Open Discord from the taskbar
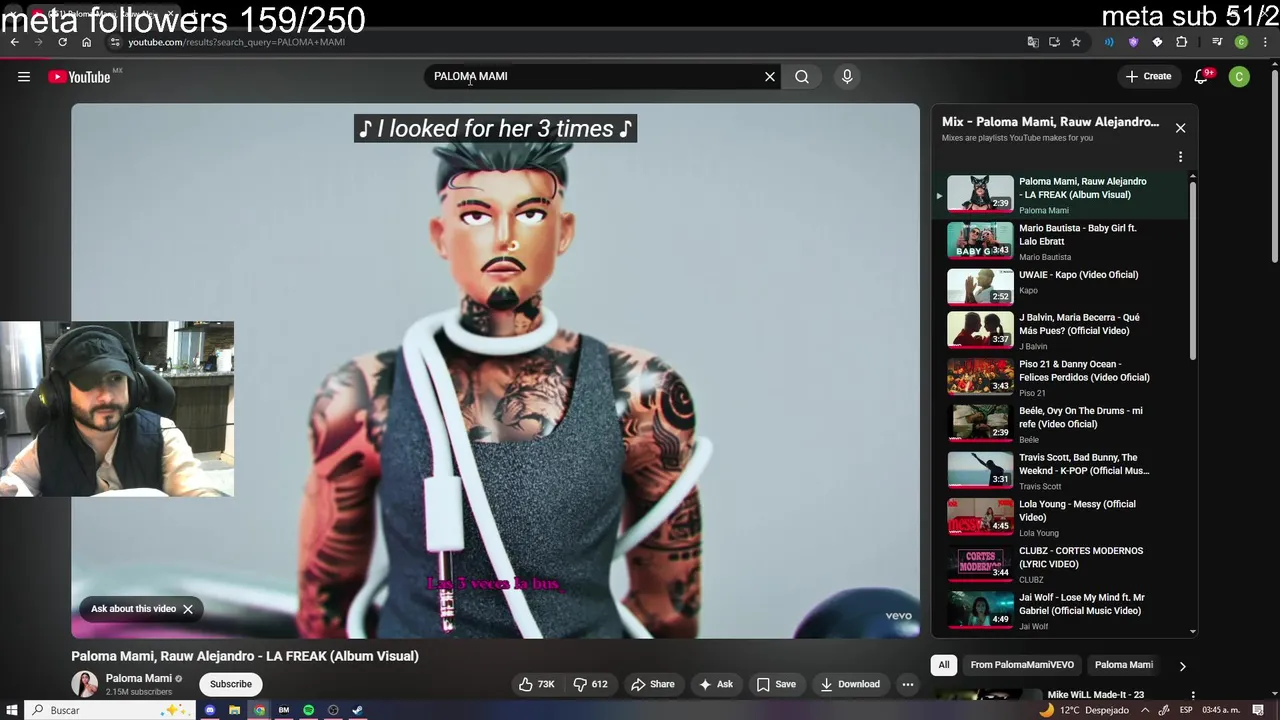This screenshot has height=720, width=1280. 210,710
